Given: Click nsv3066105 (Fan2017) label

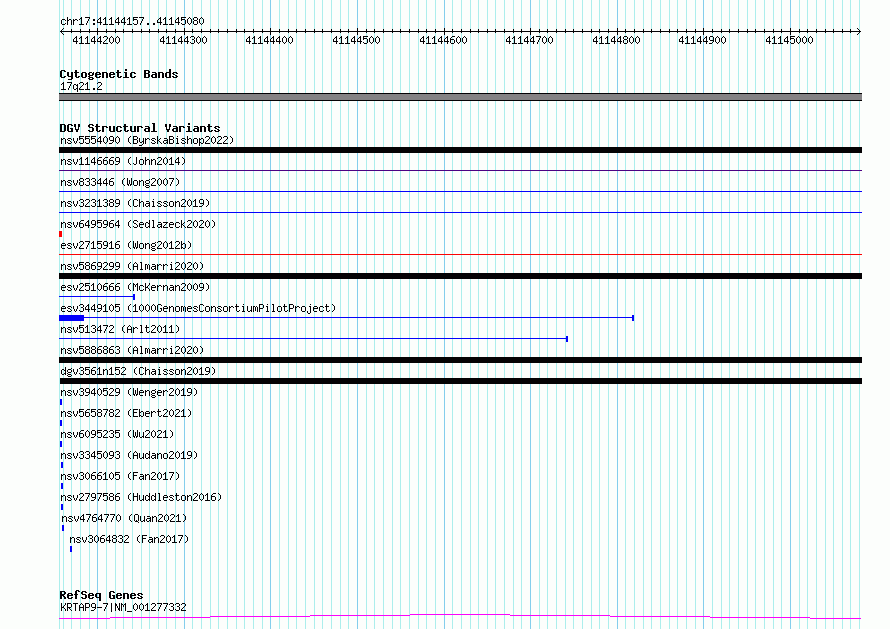Looking at the screenshot, I should [x=120, y=476].
